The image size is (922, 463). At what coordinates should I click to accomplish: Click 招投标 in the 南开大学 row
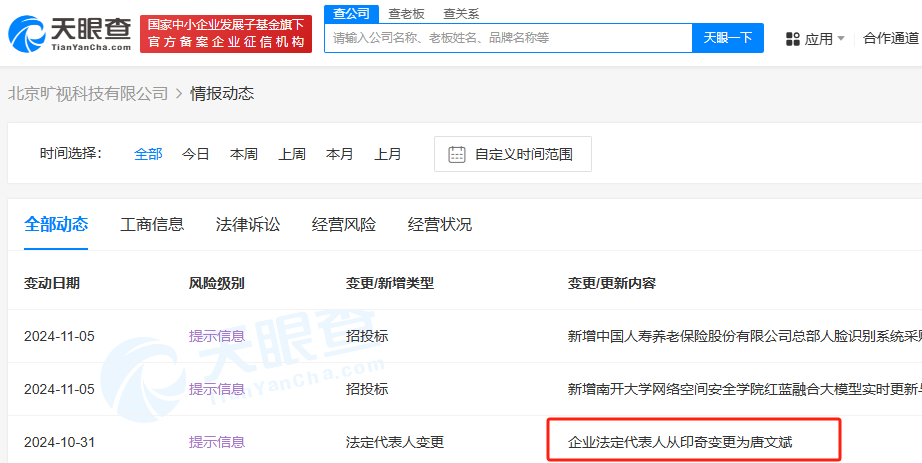pos(368,389)
